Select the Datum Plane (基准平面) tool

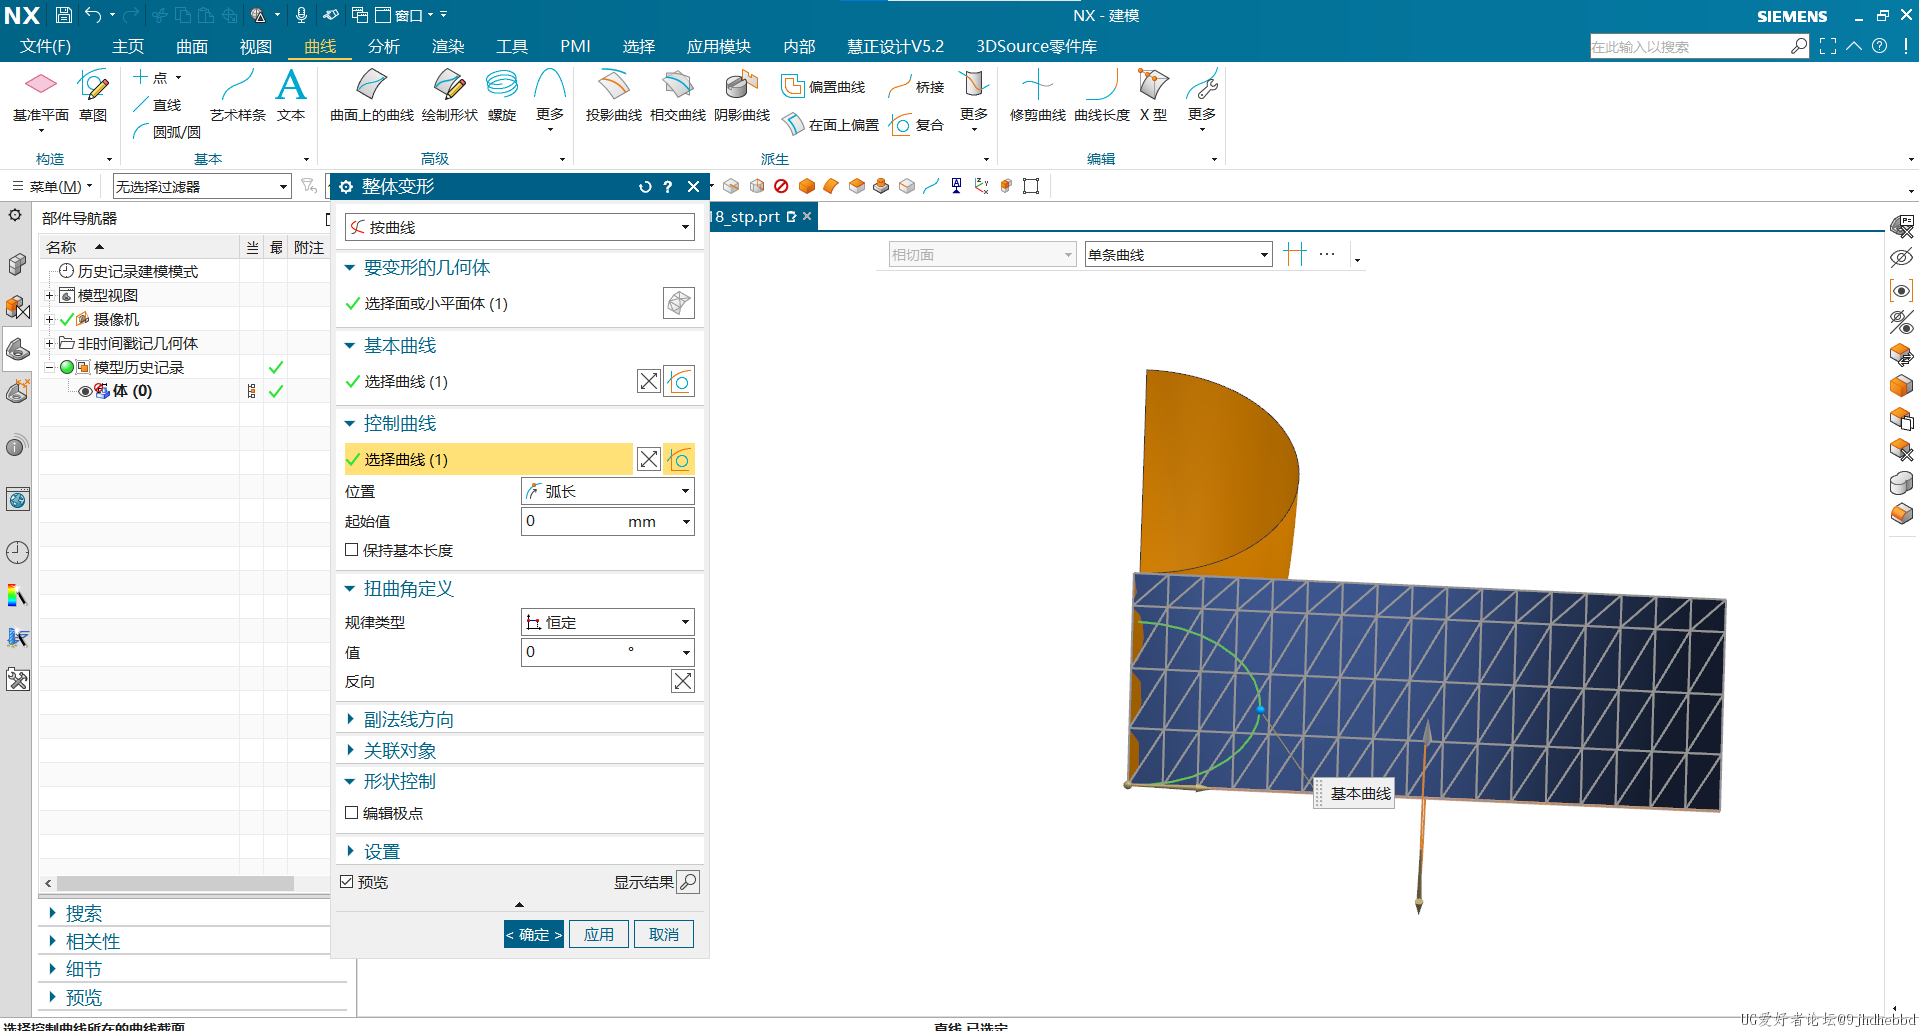pyautogui.click(x=41, y=96)
